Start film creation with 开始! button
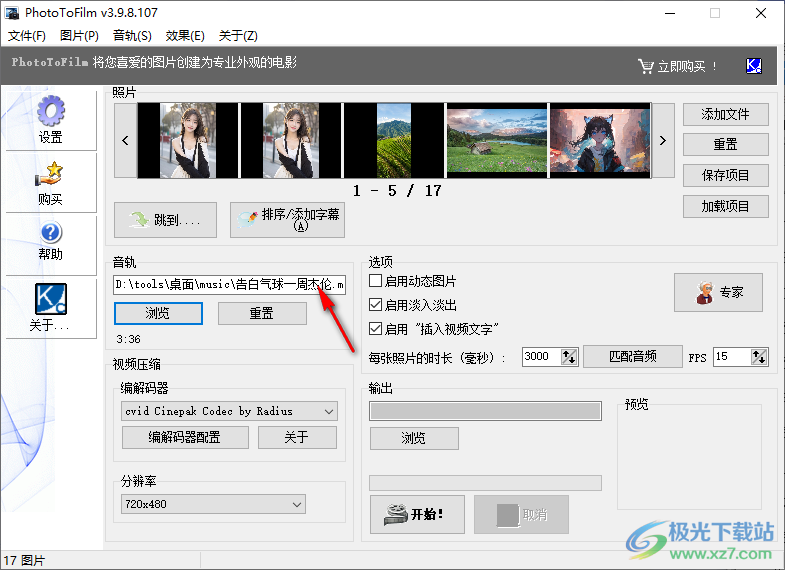The width and height of the screenshot is (785, 570). coord(417,514)
